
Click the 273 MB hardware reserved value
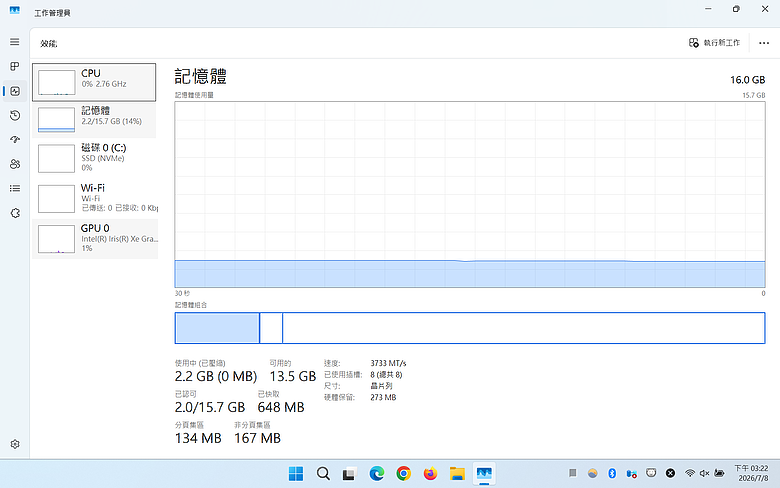(383, 397)
